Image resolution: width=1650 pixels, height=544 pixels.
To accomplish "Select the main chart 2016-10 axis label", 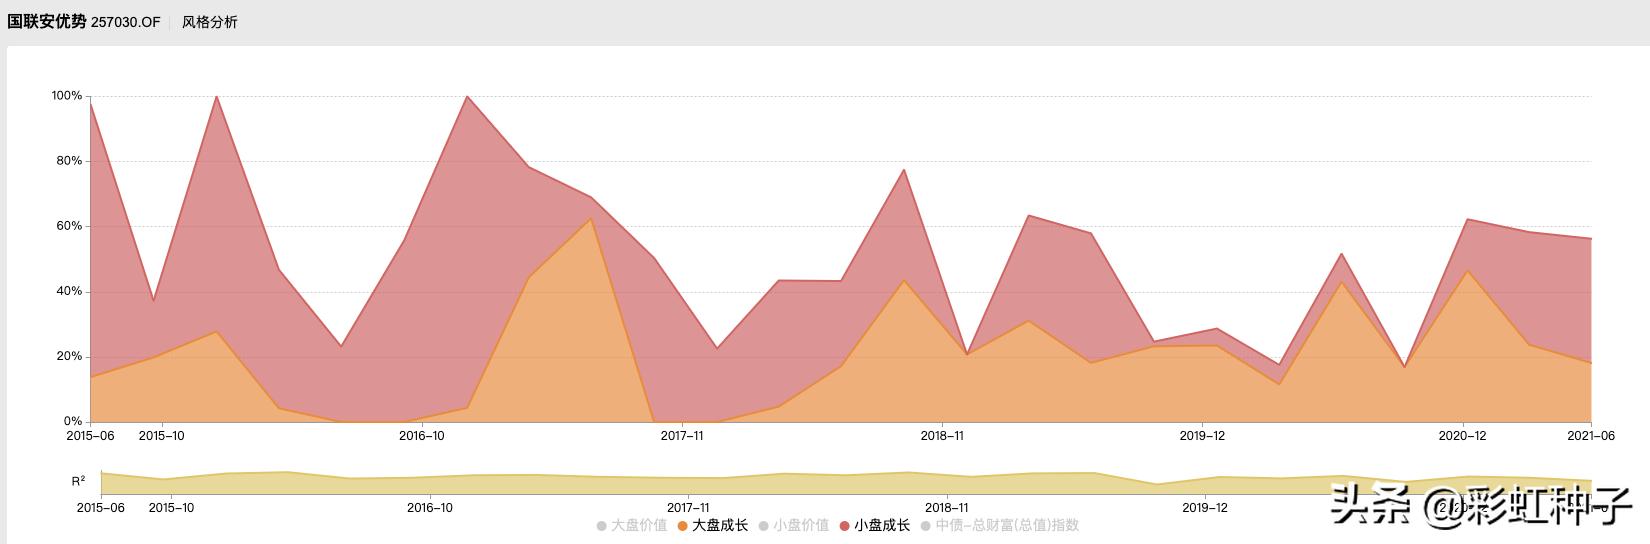I will [422, 436].
